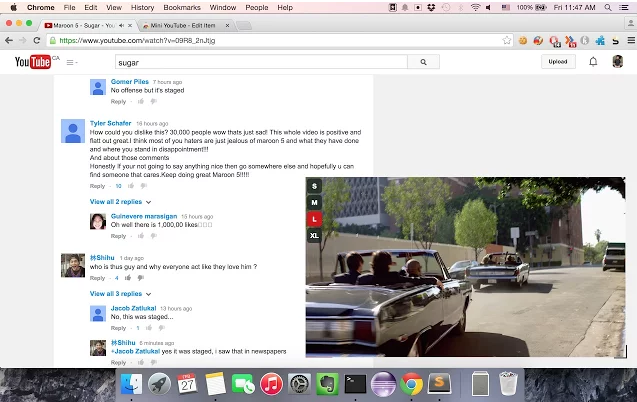Screen dimensions: 637x402
Task: Open Sublime Text from the dock
Action: tap(439, 383)
